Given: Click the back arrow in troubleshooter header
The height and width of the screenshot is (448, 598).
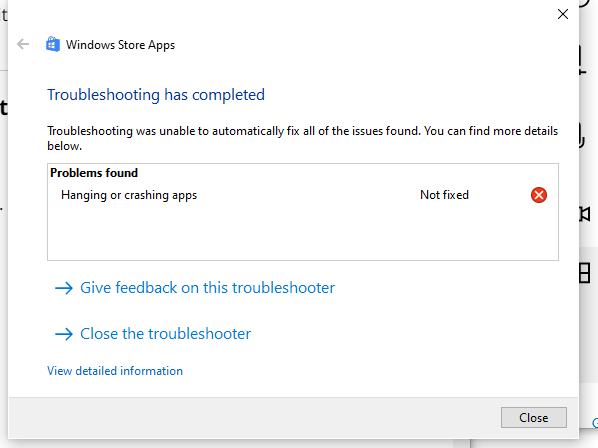Looking at the screenshot, I should point(23,44).
